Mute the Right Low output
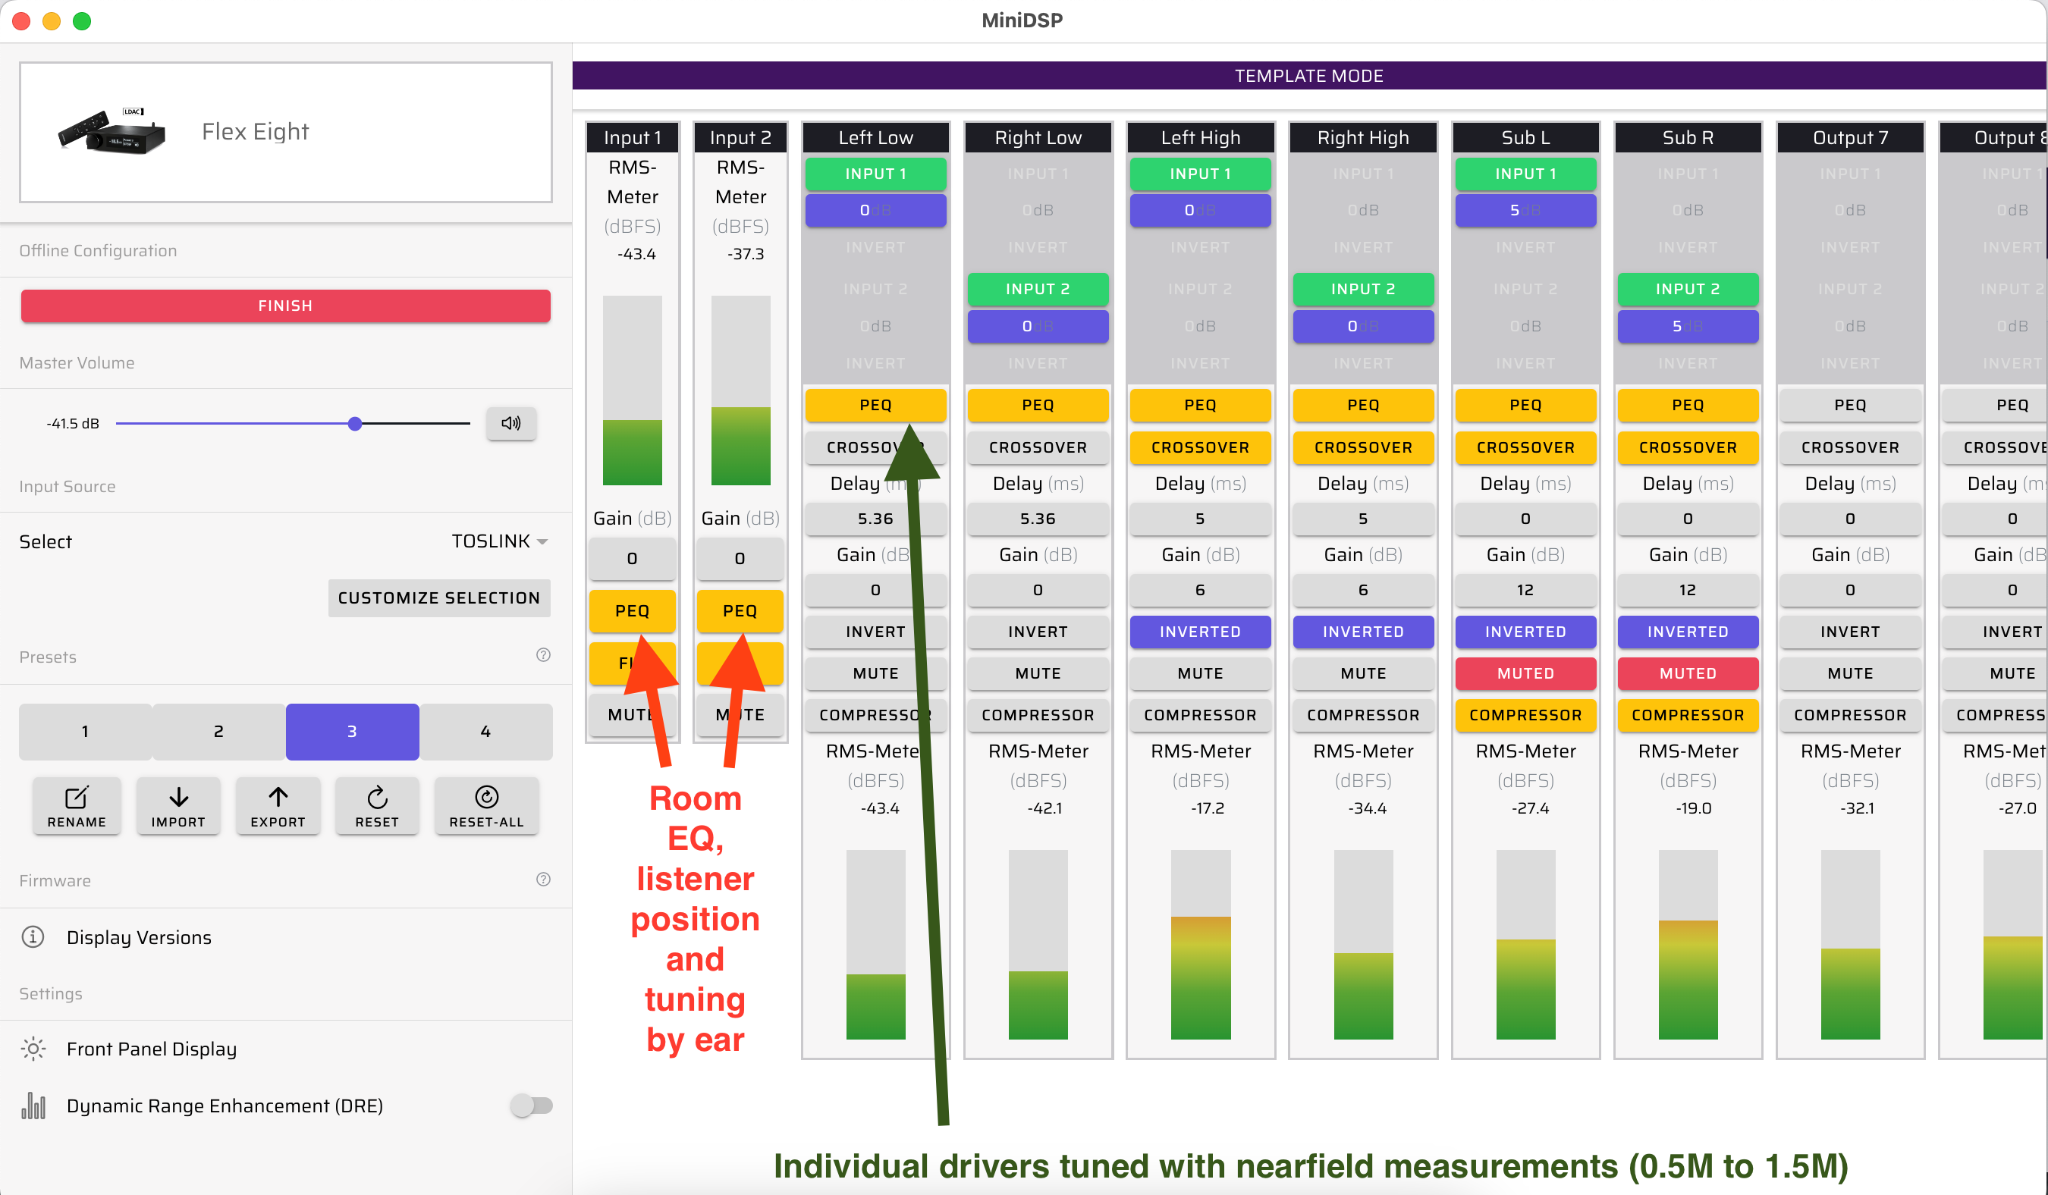Viewport: 2048px width, 1195px height. point(1038,673)
